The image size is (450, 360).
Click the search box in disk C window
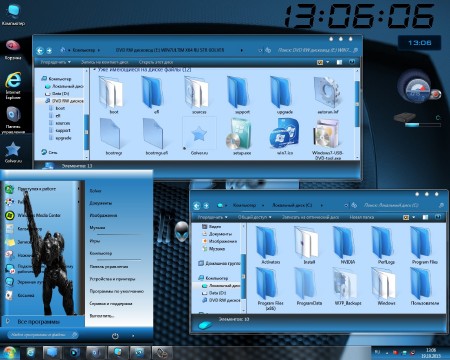(403, 205)
